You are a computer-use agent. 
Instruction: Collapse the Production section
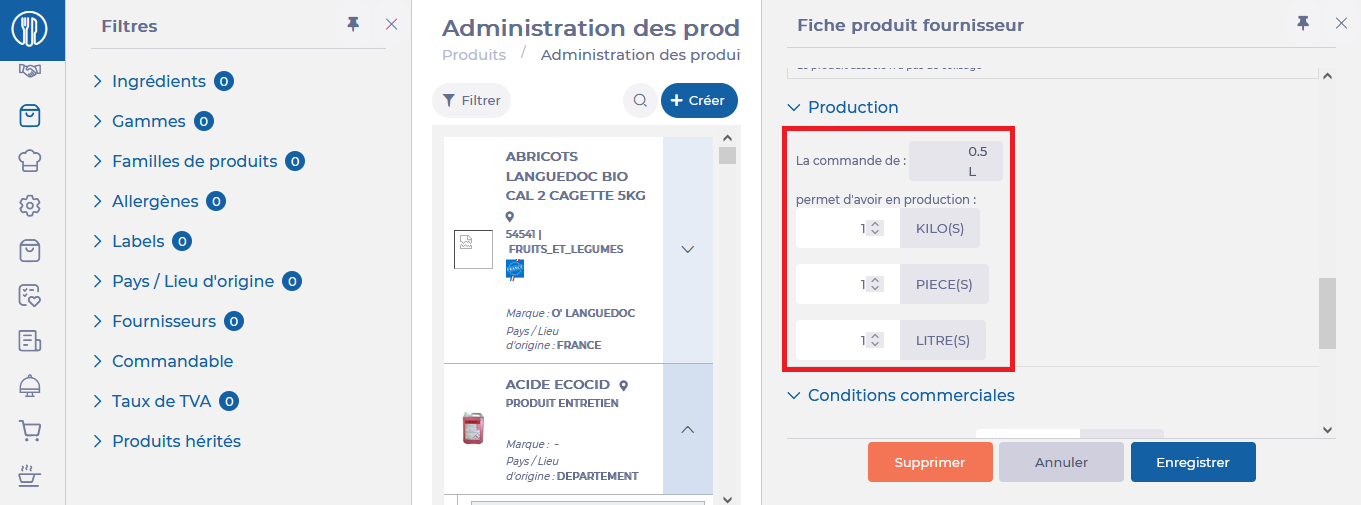[x=794, y=107]
